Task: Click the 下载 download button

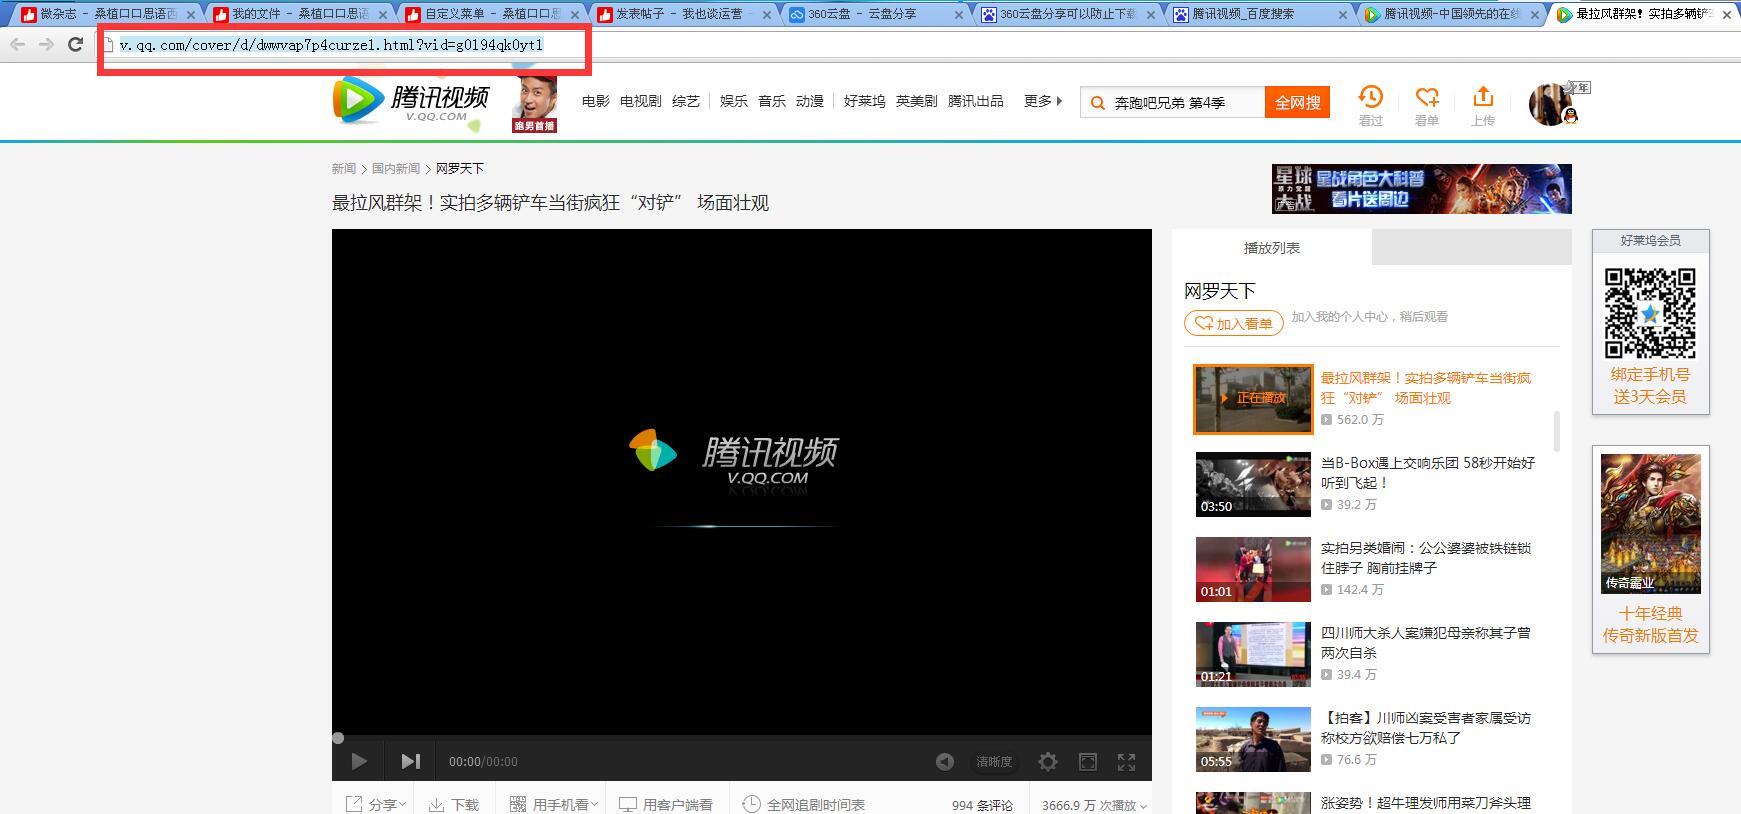Action: click(454, 804)
